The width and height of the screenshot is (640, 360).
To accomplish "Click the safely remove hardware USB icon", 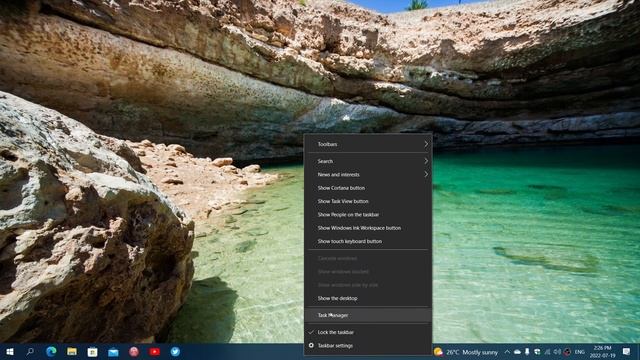I will click(527, 351).
